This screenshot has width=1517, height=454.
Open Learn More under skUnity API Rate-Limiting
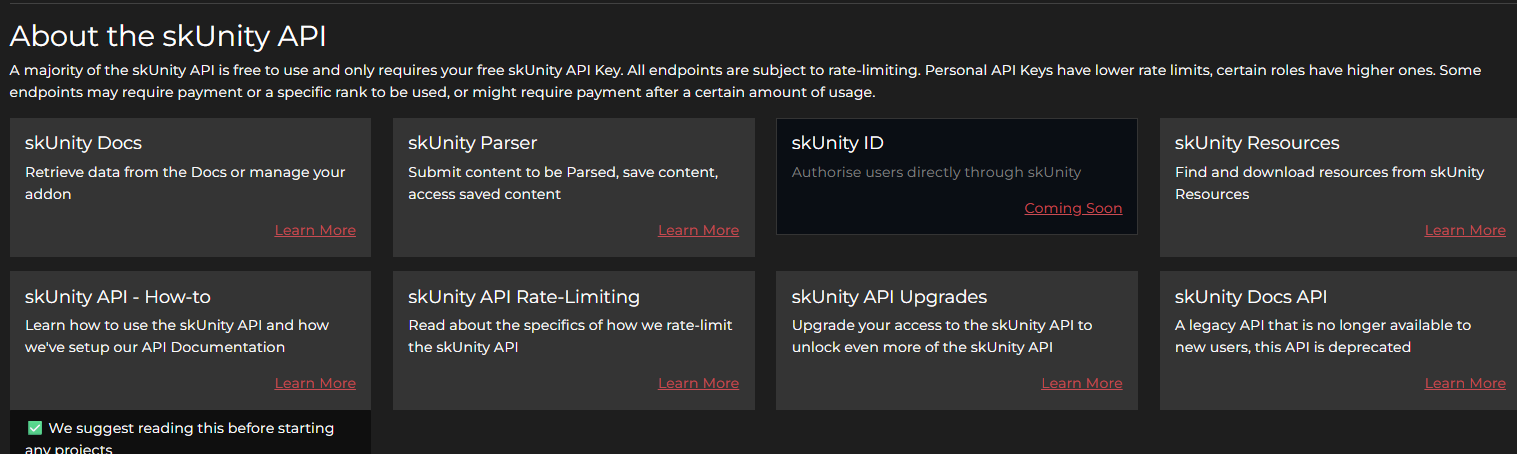point(698,384)
